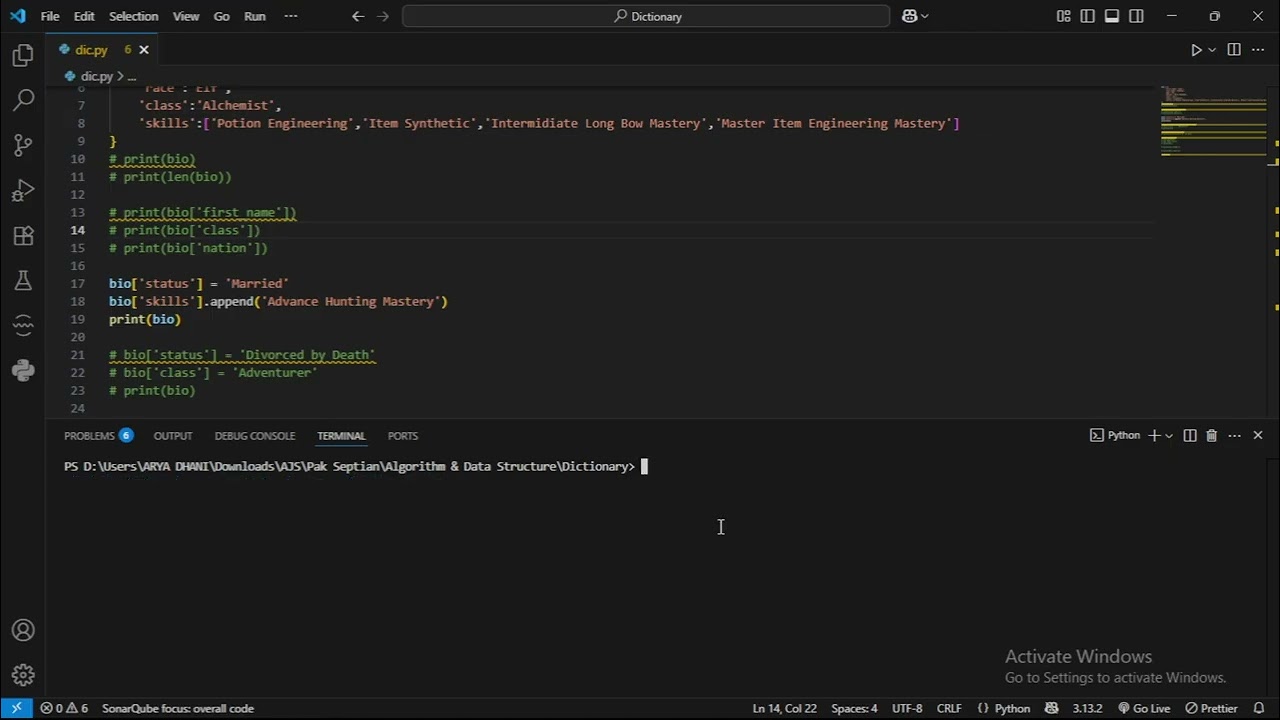Open the Selection menu
The width and height of the screenshot is (1280, 720).
pos(133,16)
